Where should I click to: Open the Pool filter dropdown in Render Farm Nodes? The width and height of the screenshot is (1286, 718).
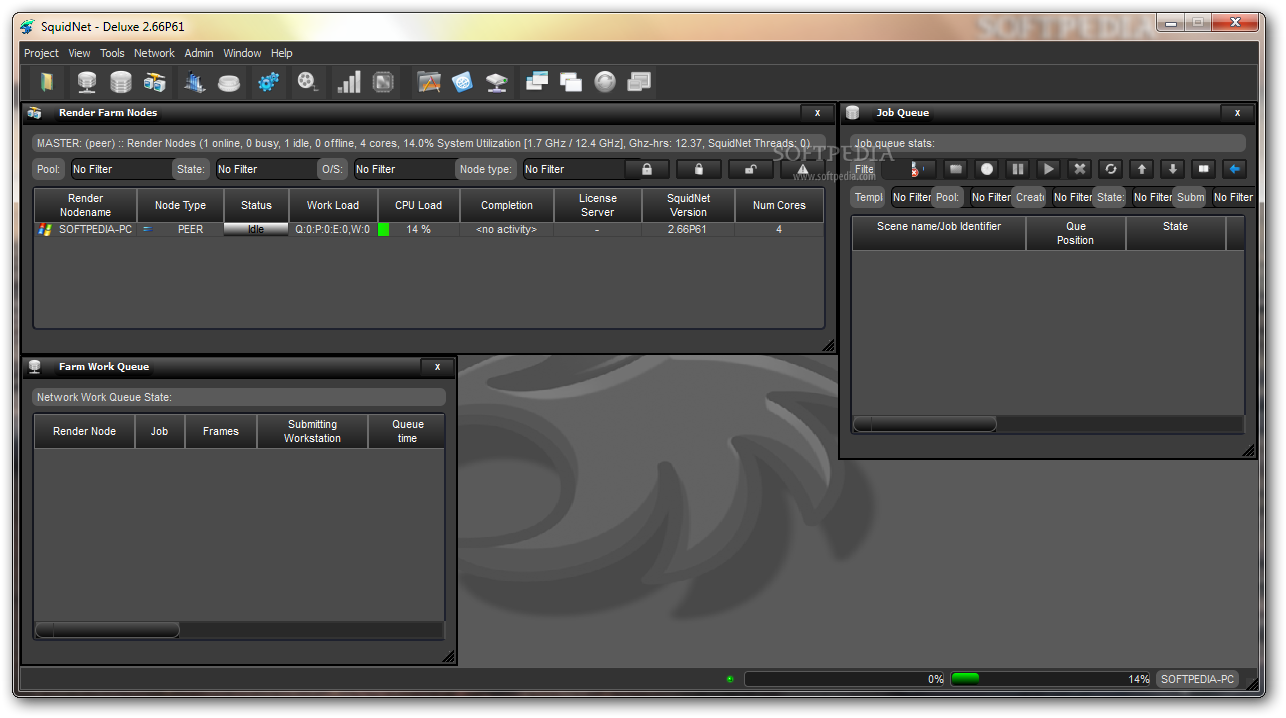(x=120, y=169)
